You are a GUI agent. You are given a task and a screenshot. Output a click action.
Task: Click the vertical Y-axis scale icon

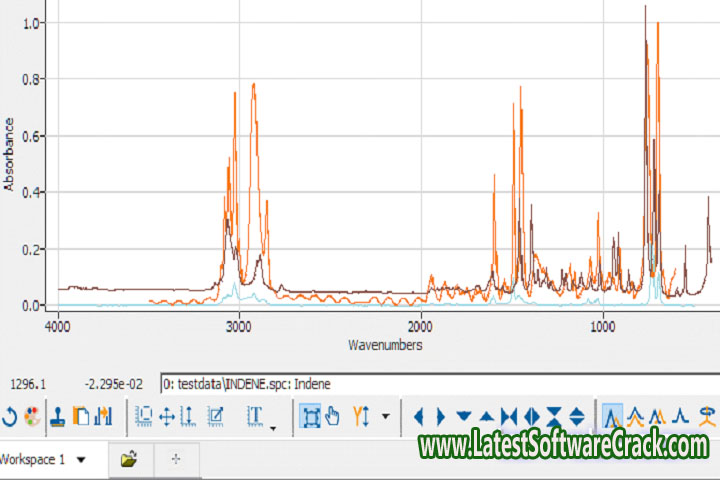click(x=187, y=415)
